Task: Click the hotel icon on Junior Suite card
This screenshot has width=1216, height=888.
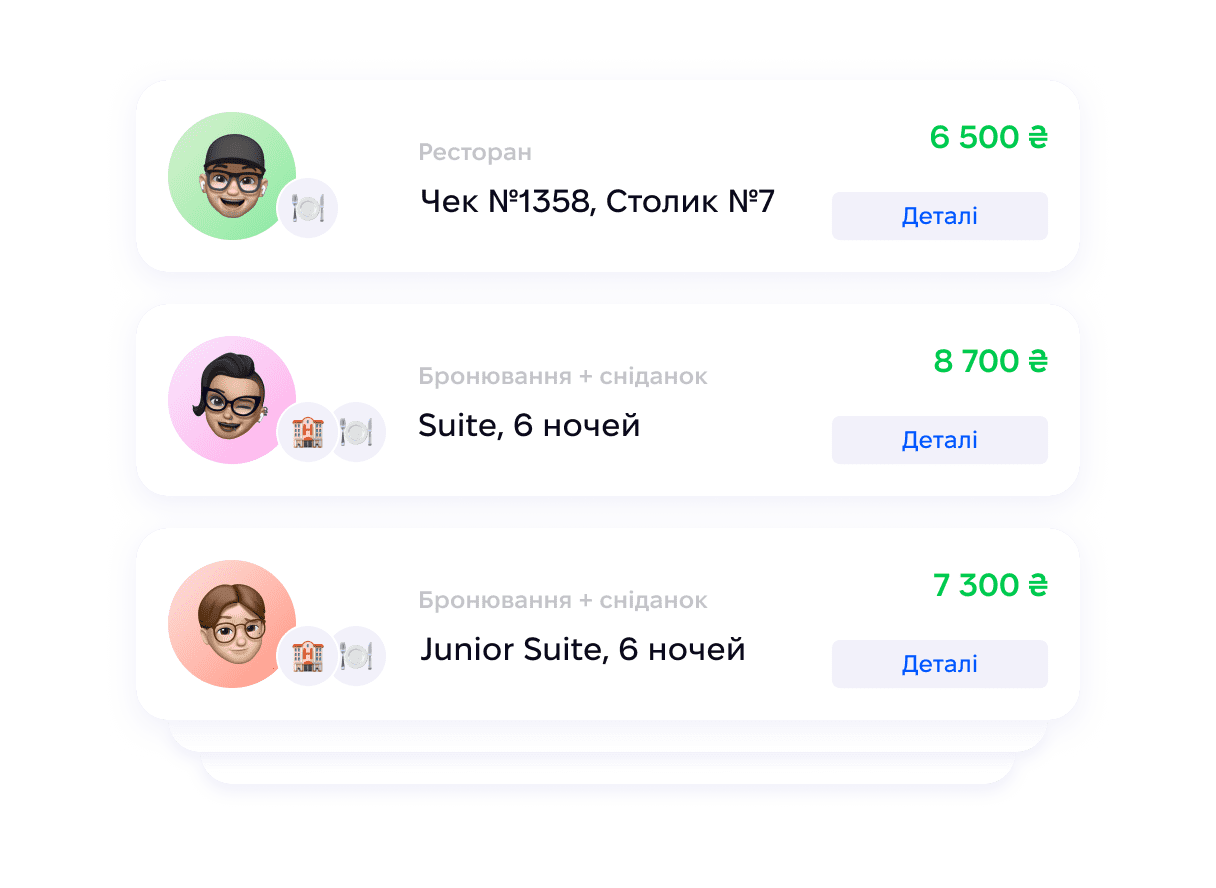Action: pos(307,656)
